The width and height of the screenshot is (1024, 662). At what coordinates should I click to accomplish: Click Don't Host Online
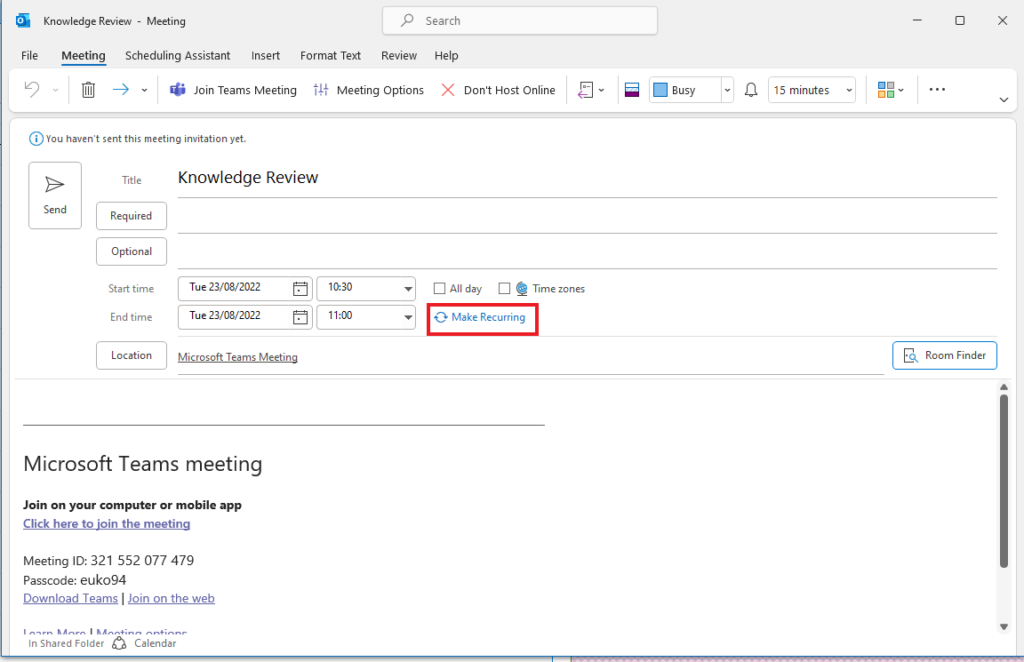(x=498, y=90)
